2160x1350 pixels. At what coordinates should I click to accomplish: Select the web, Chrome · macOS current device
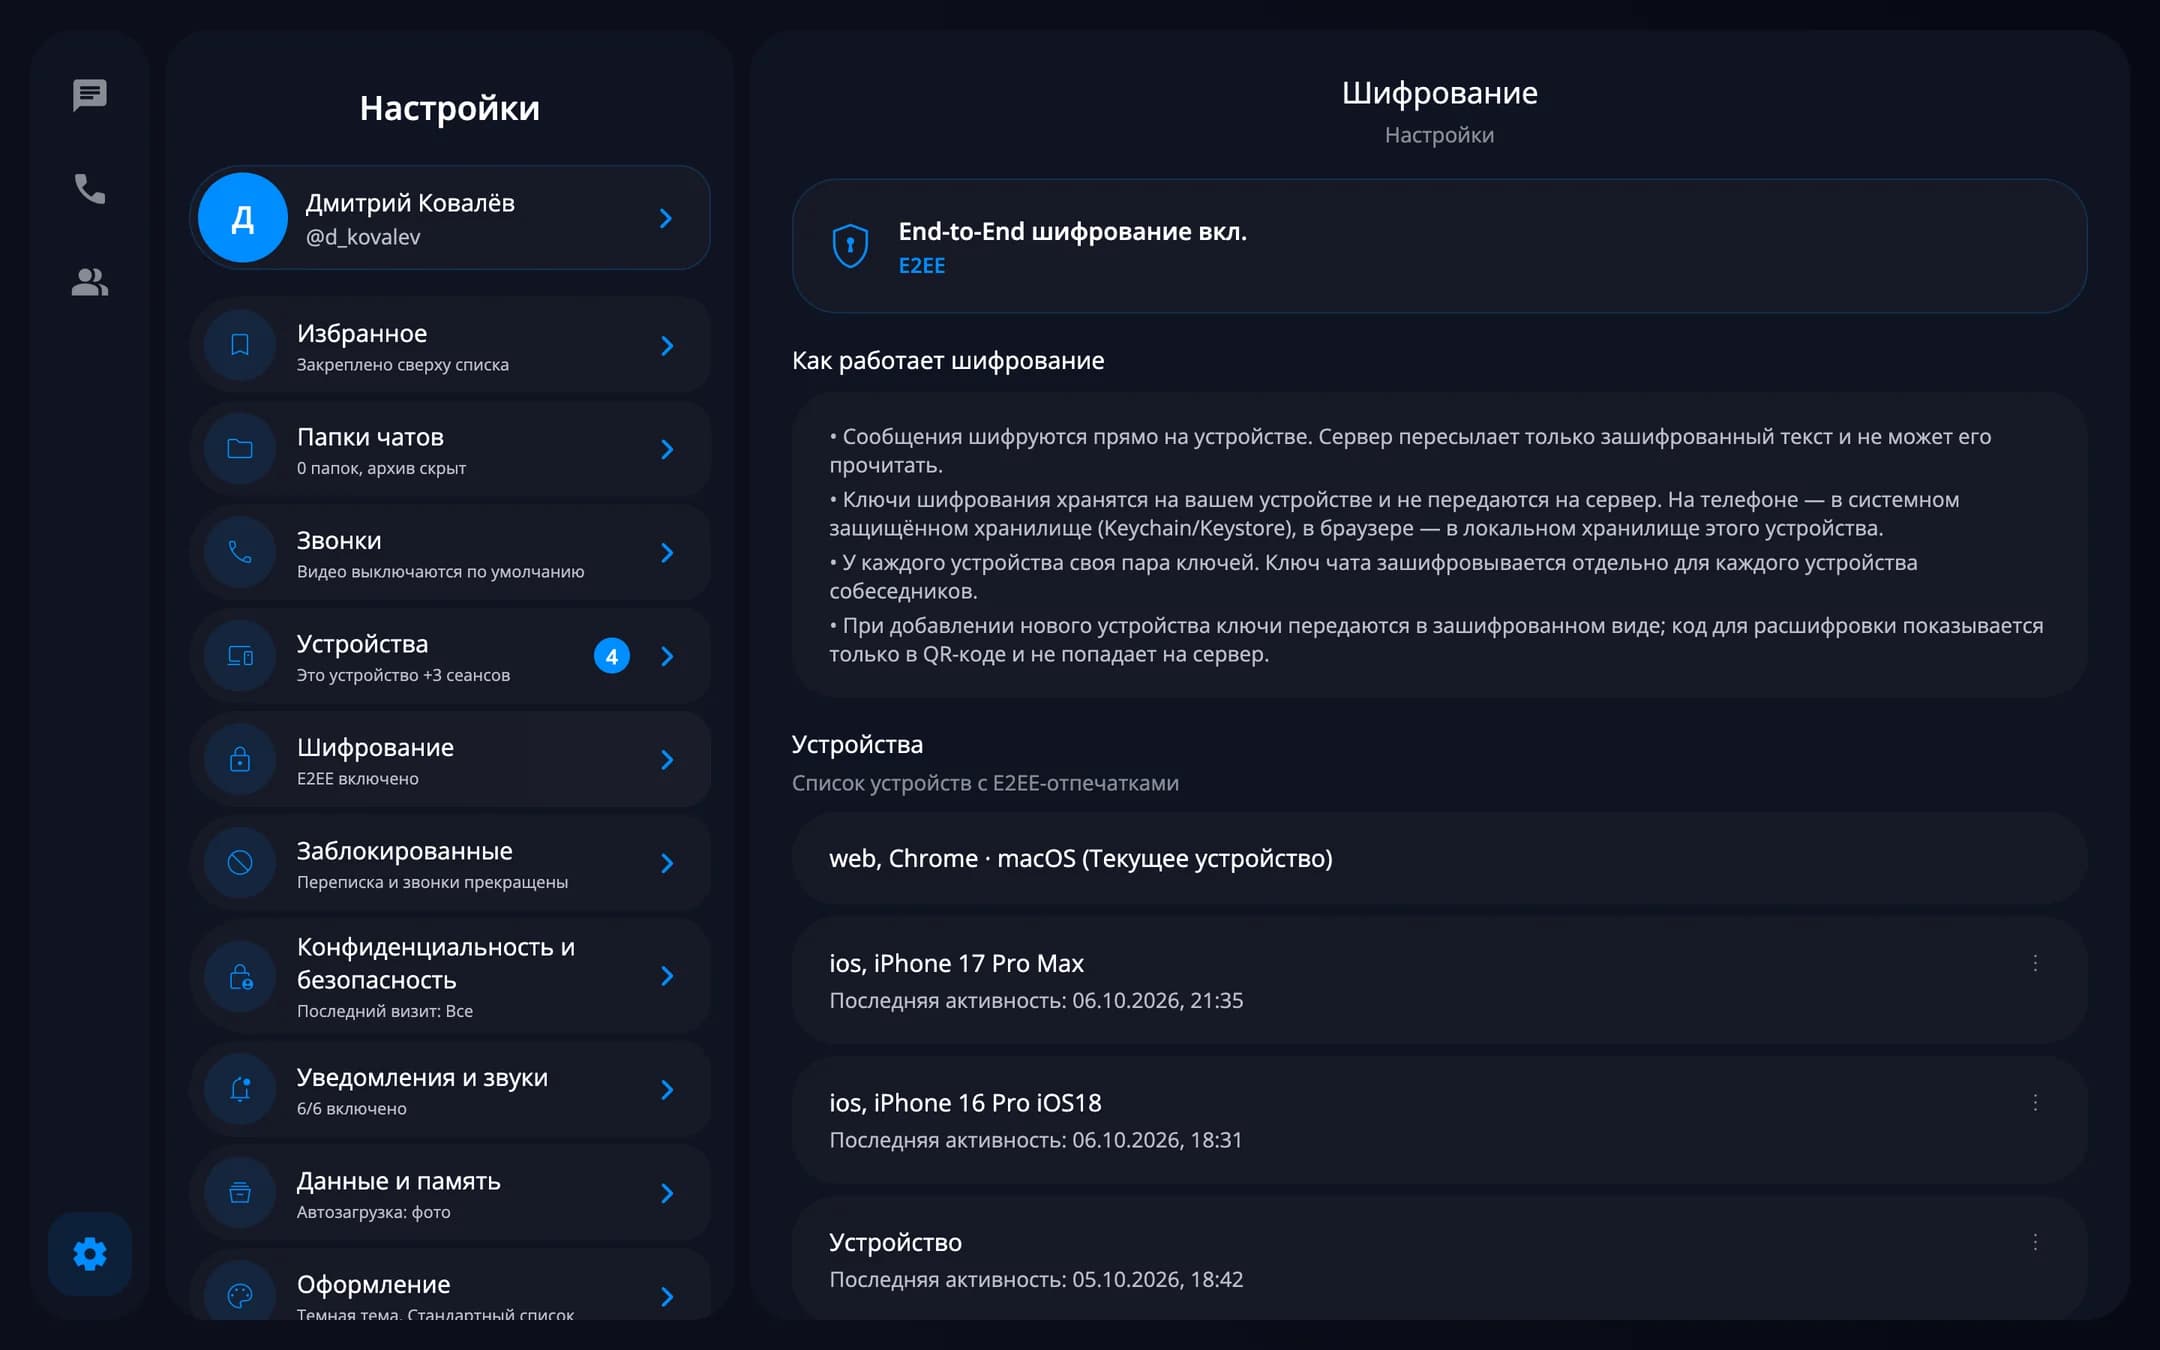point(1439,859)
